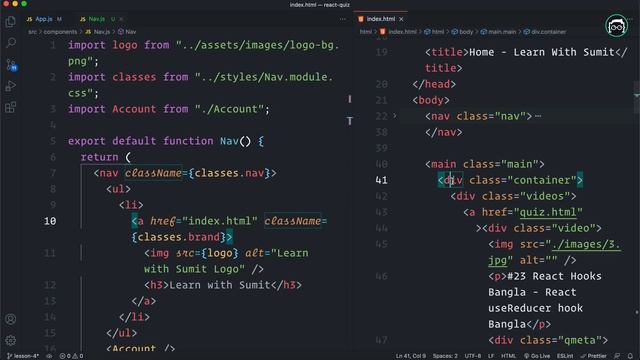The image size is (640, 360).
Task: Click the Prettier status item
Action: pyautogui.click(x=593, y=356)
